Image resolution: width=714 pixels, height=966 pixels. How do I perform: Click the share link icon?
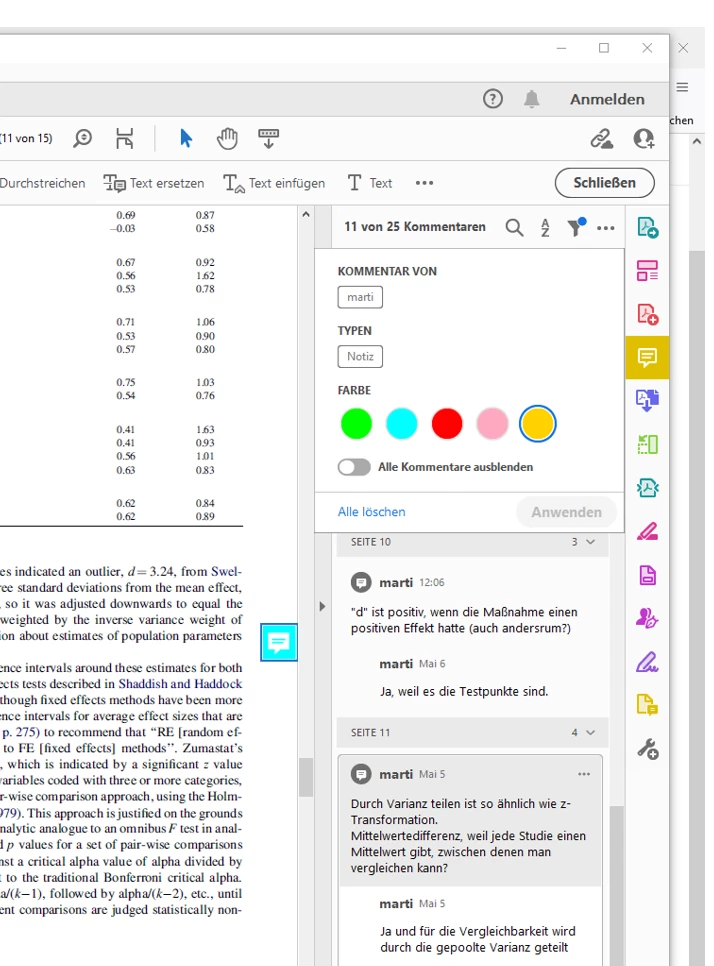[x=601, y=139]
